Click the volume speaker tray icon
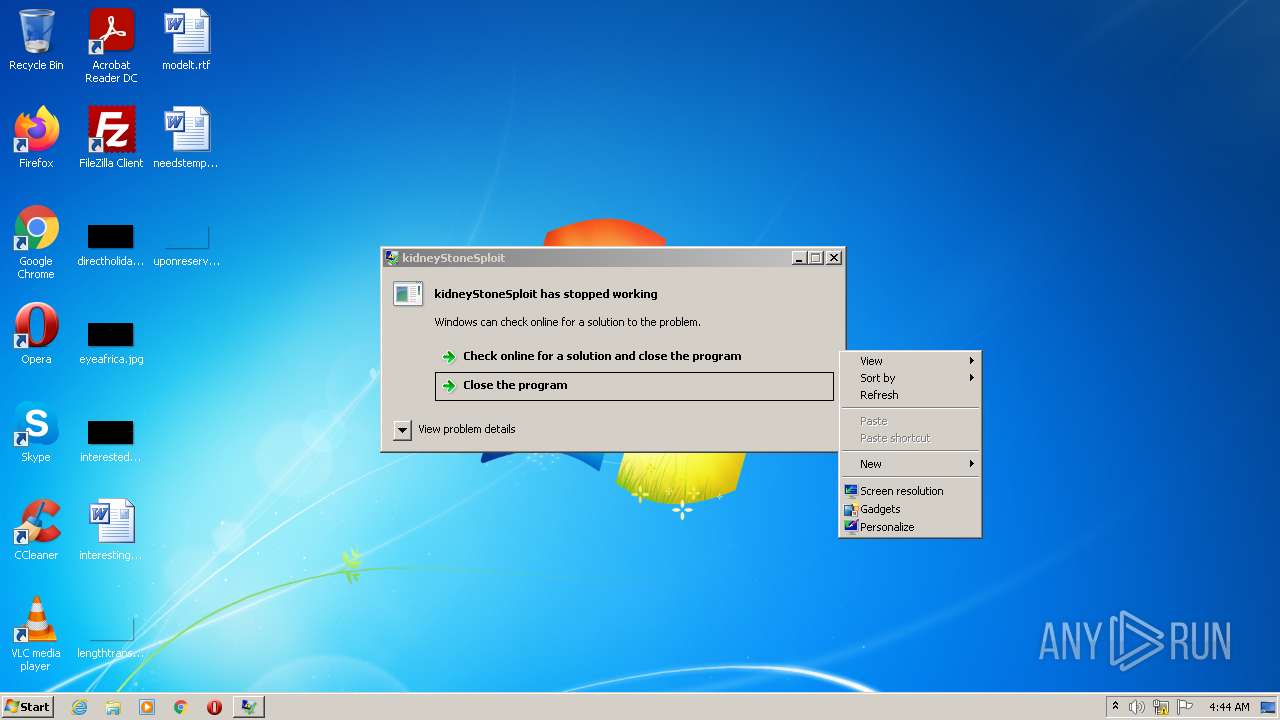1280x720 pixels. click(1137, 707)
